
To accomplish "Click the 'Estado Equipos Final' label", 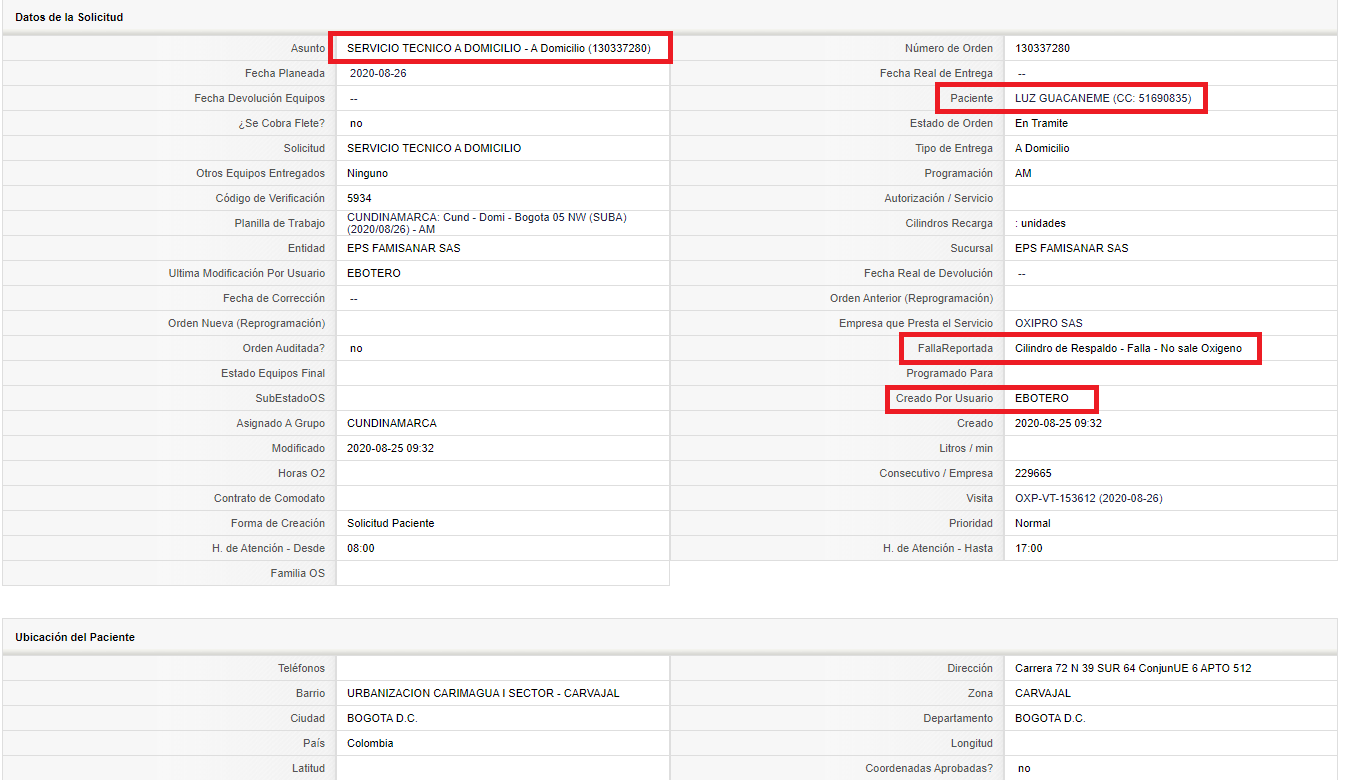I will coord(273,373).
